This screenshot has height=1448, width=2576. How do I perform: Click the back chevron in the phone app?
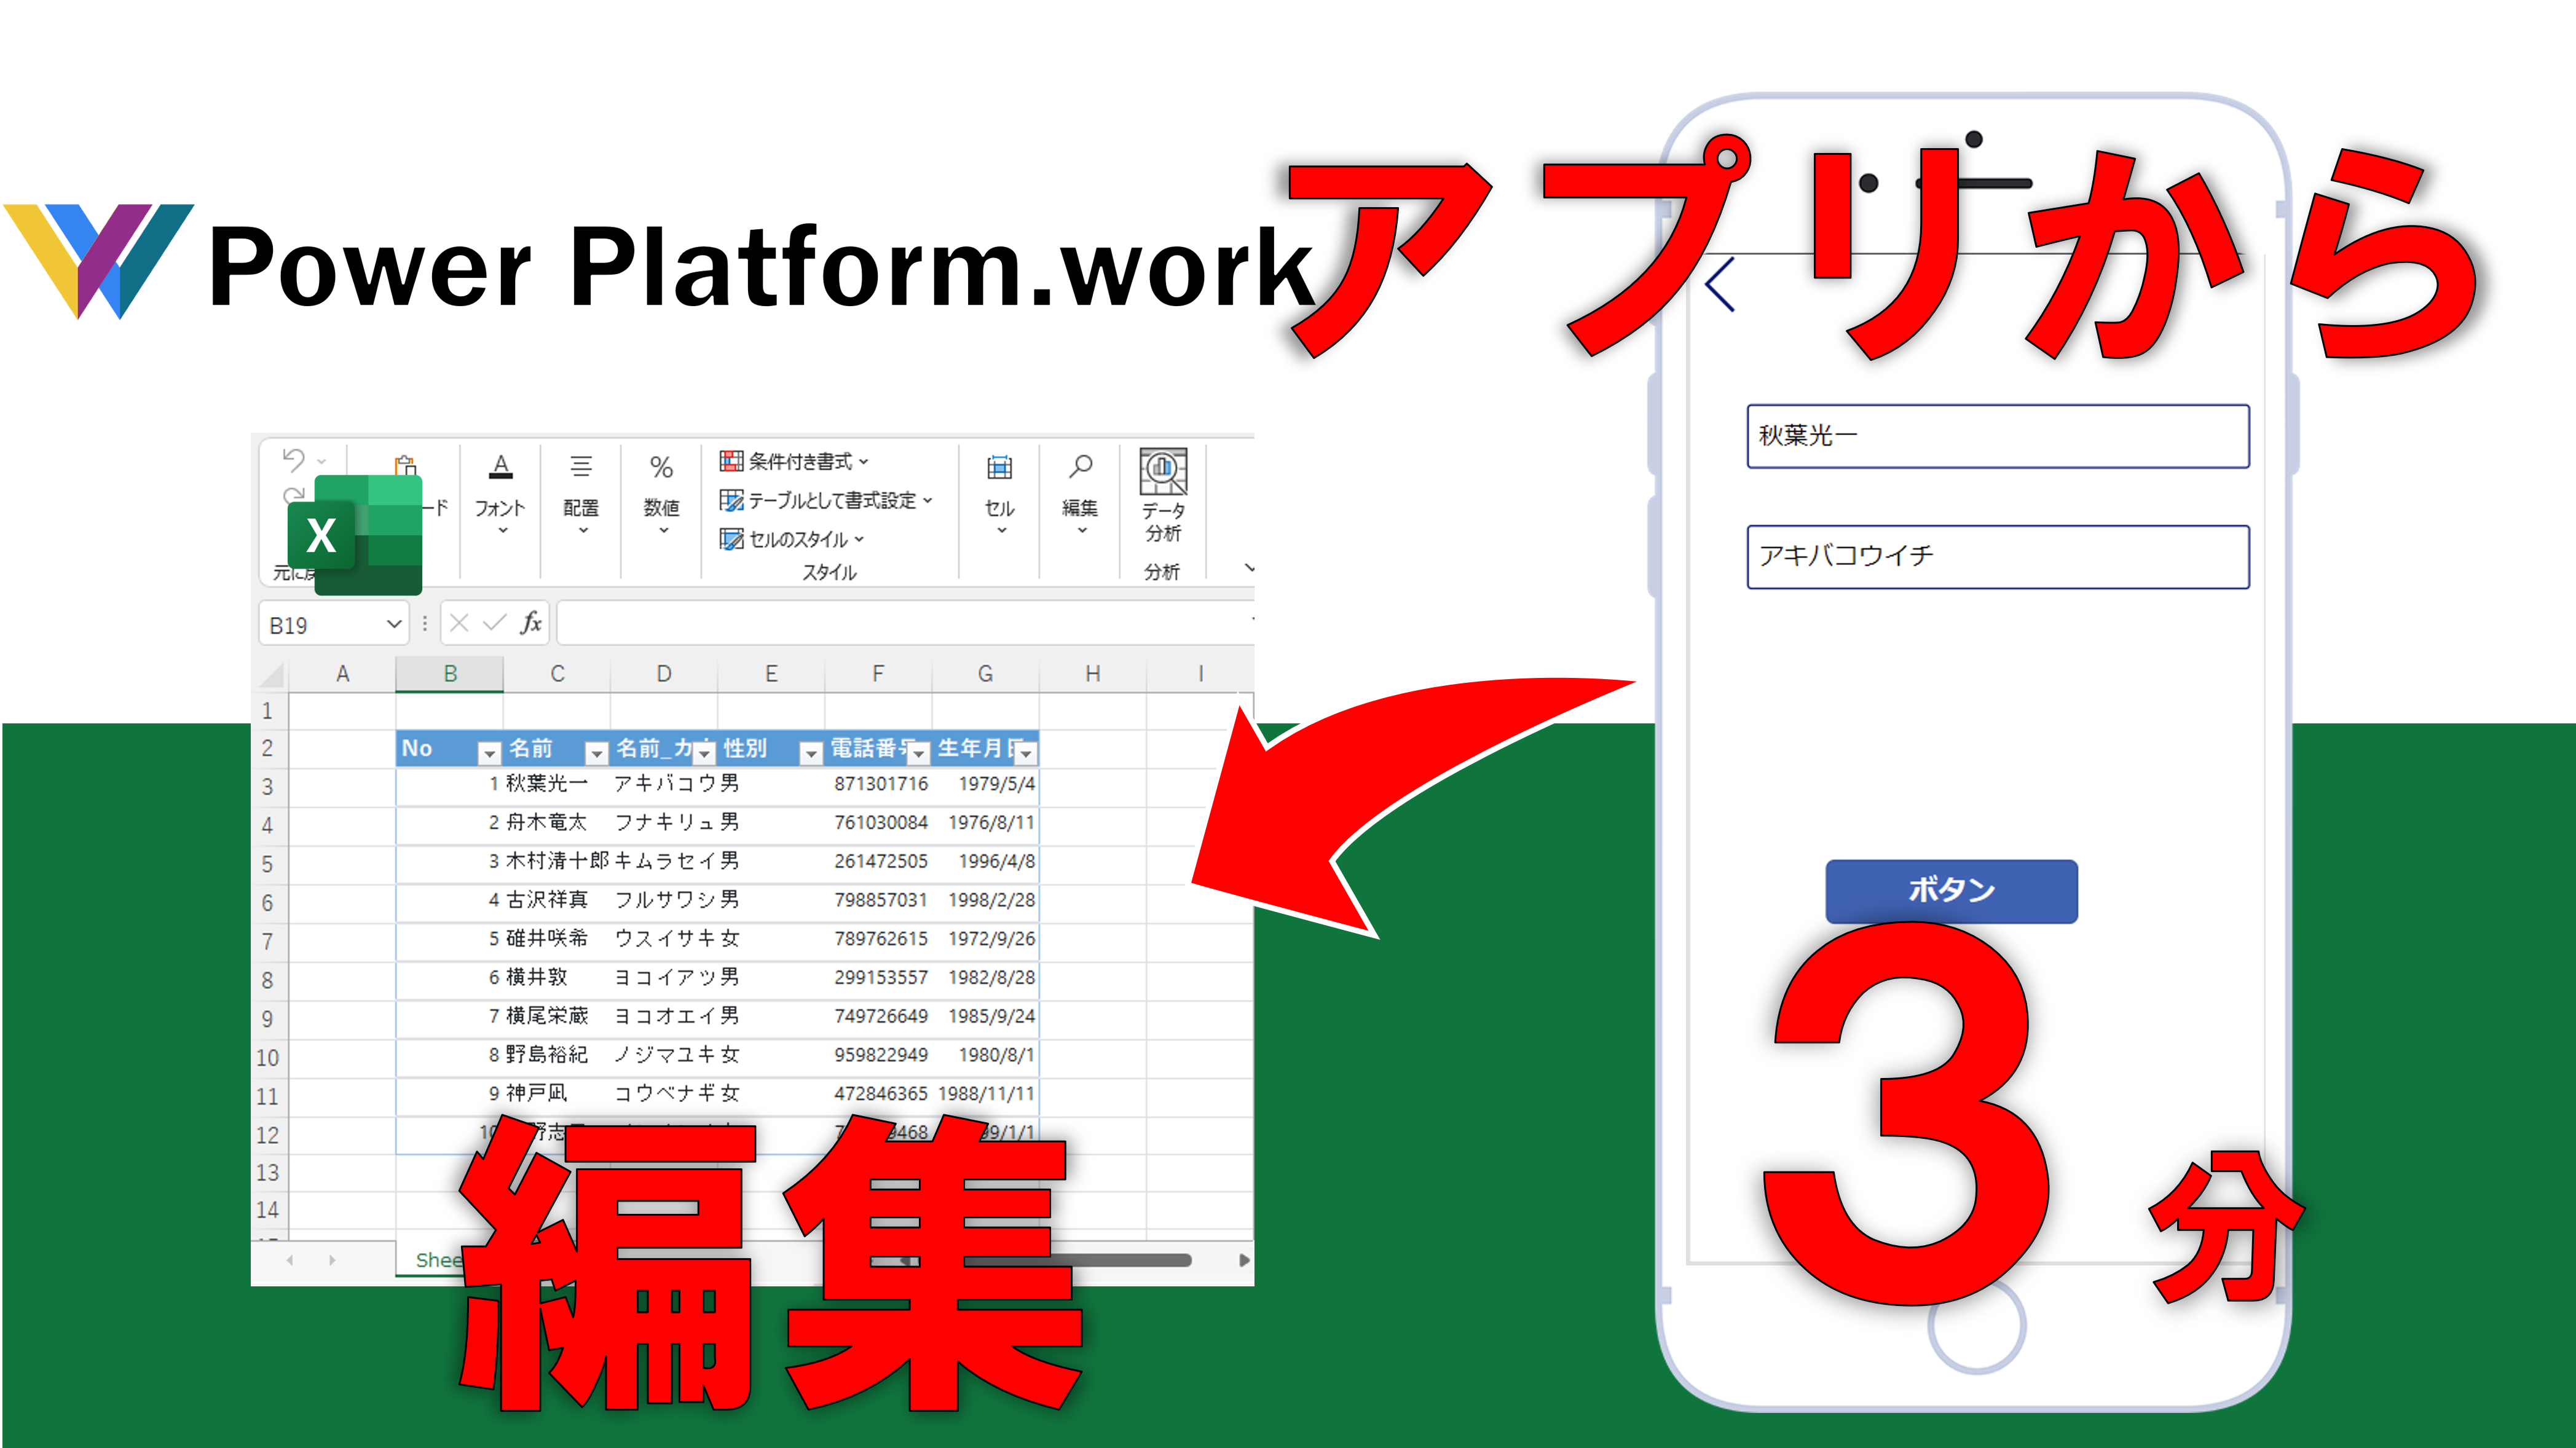pyautogui.click(x=1720, y=285)
